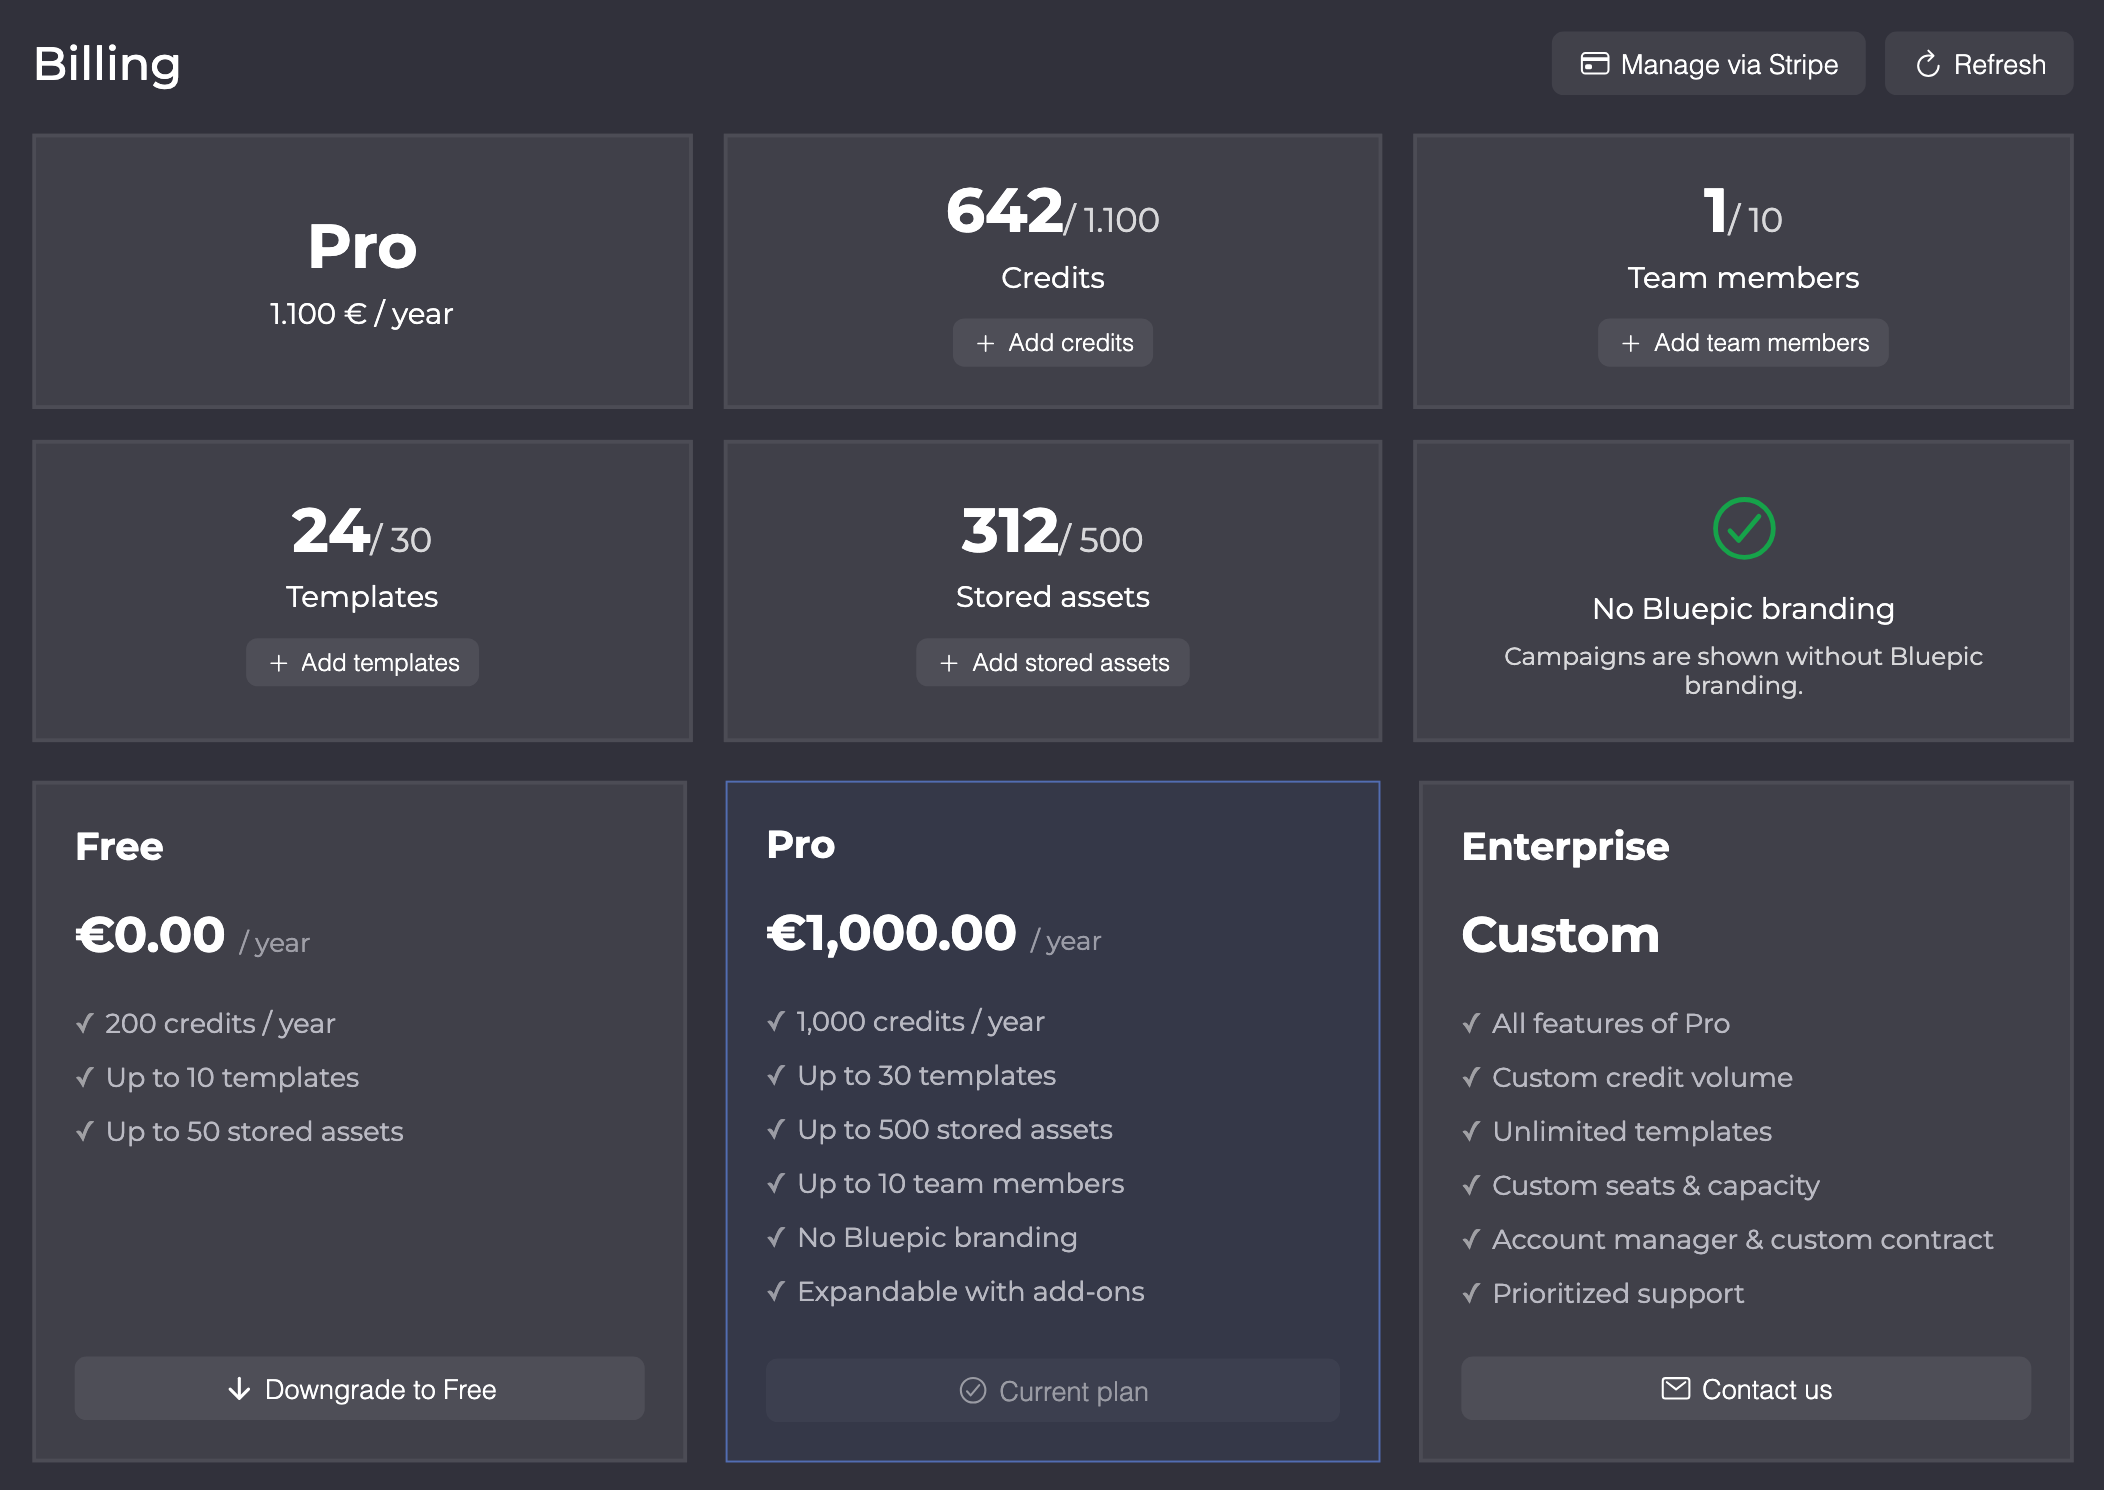
Task: Click the €1,000.00 Pro plan price
Action: tap(891, 933)
